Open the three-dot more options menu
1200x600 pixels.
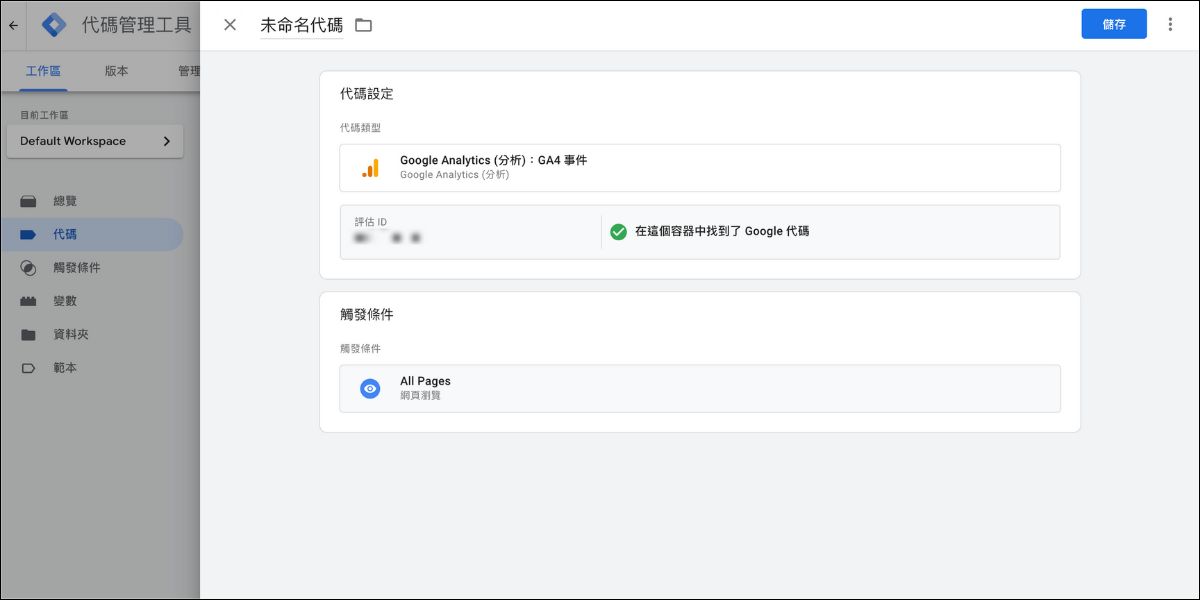(x=1170, y=25)
